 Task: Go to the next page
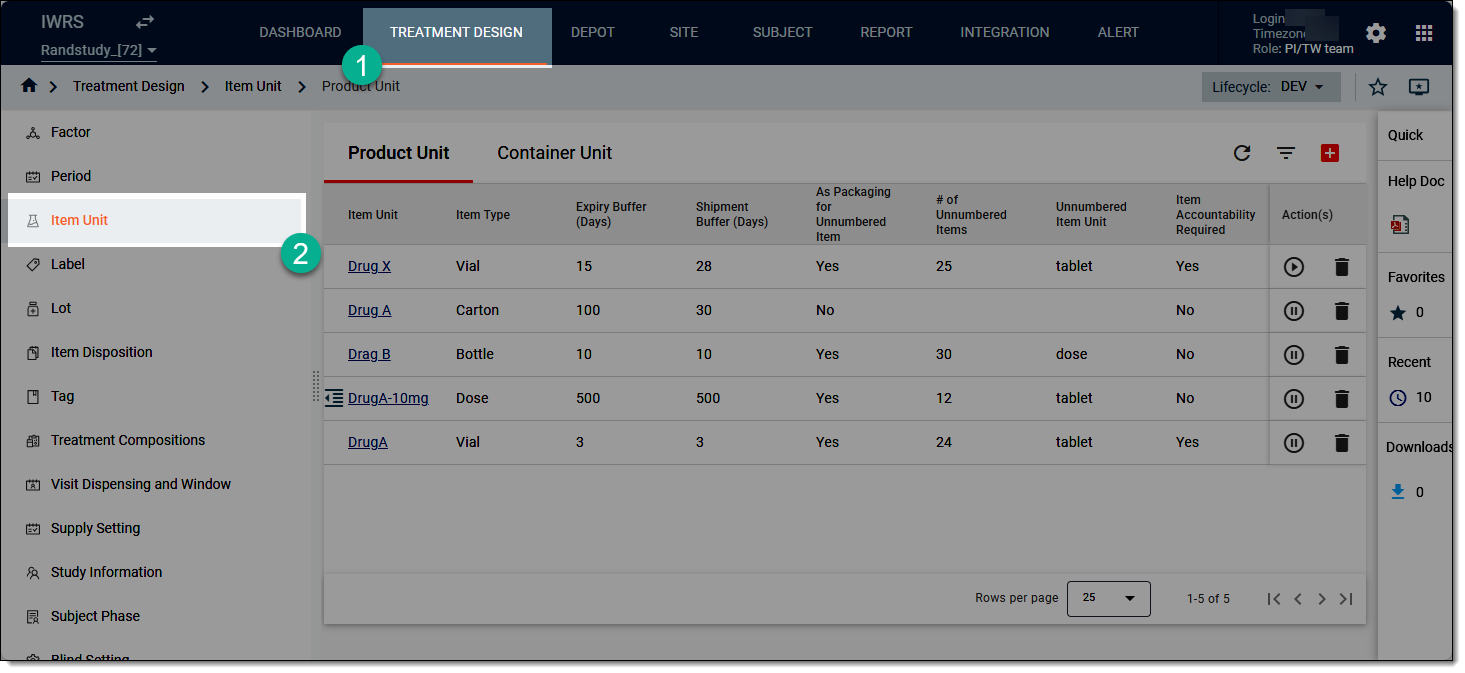[1322, 599]
